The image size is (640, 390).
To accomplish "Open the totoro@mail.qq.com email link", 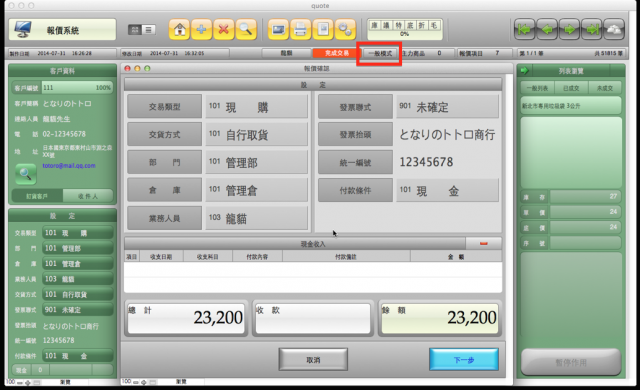I will point(69,166).
